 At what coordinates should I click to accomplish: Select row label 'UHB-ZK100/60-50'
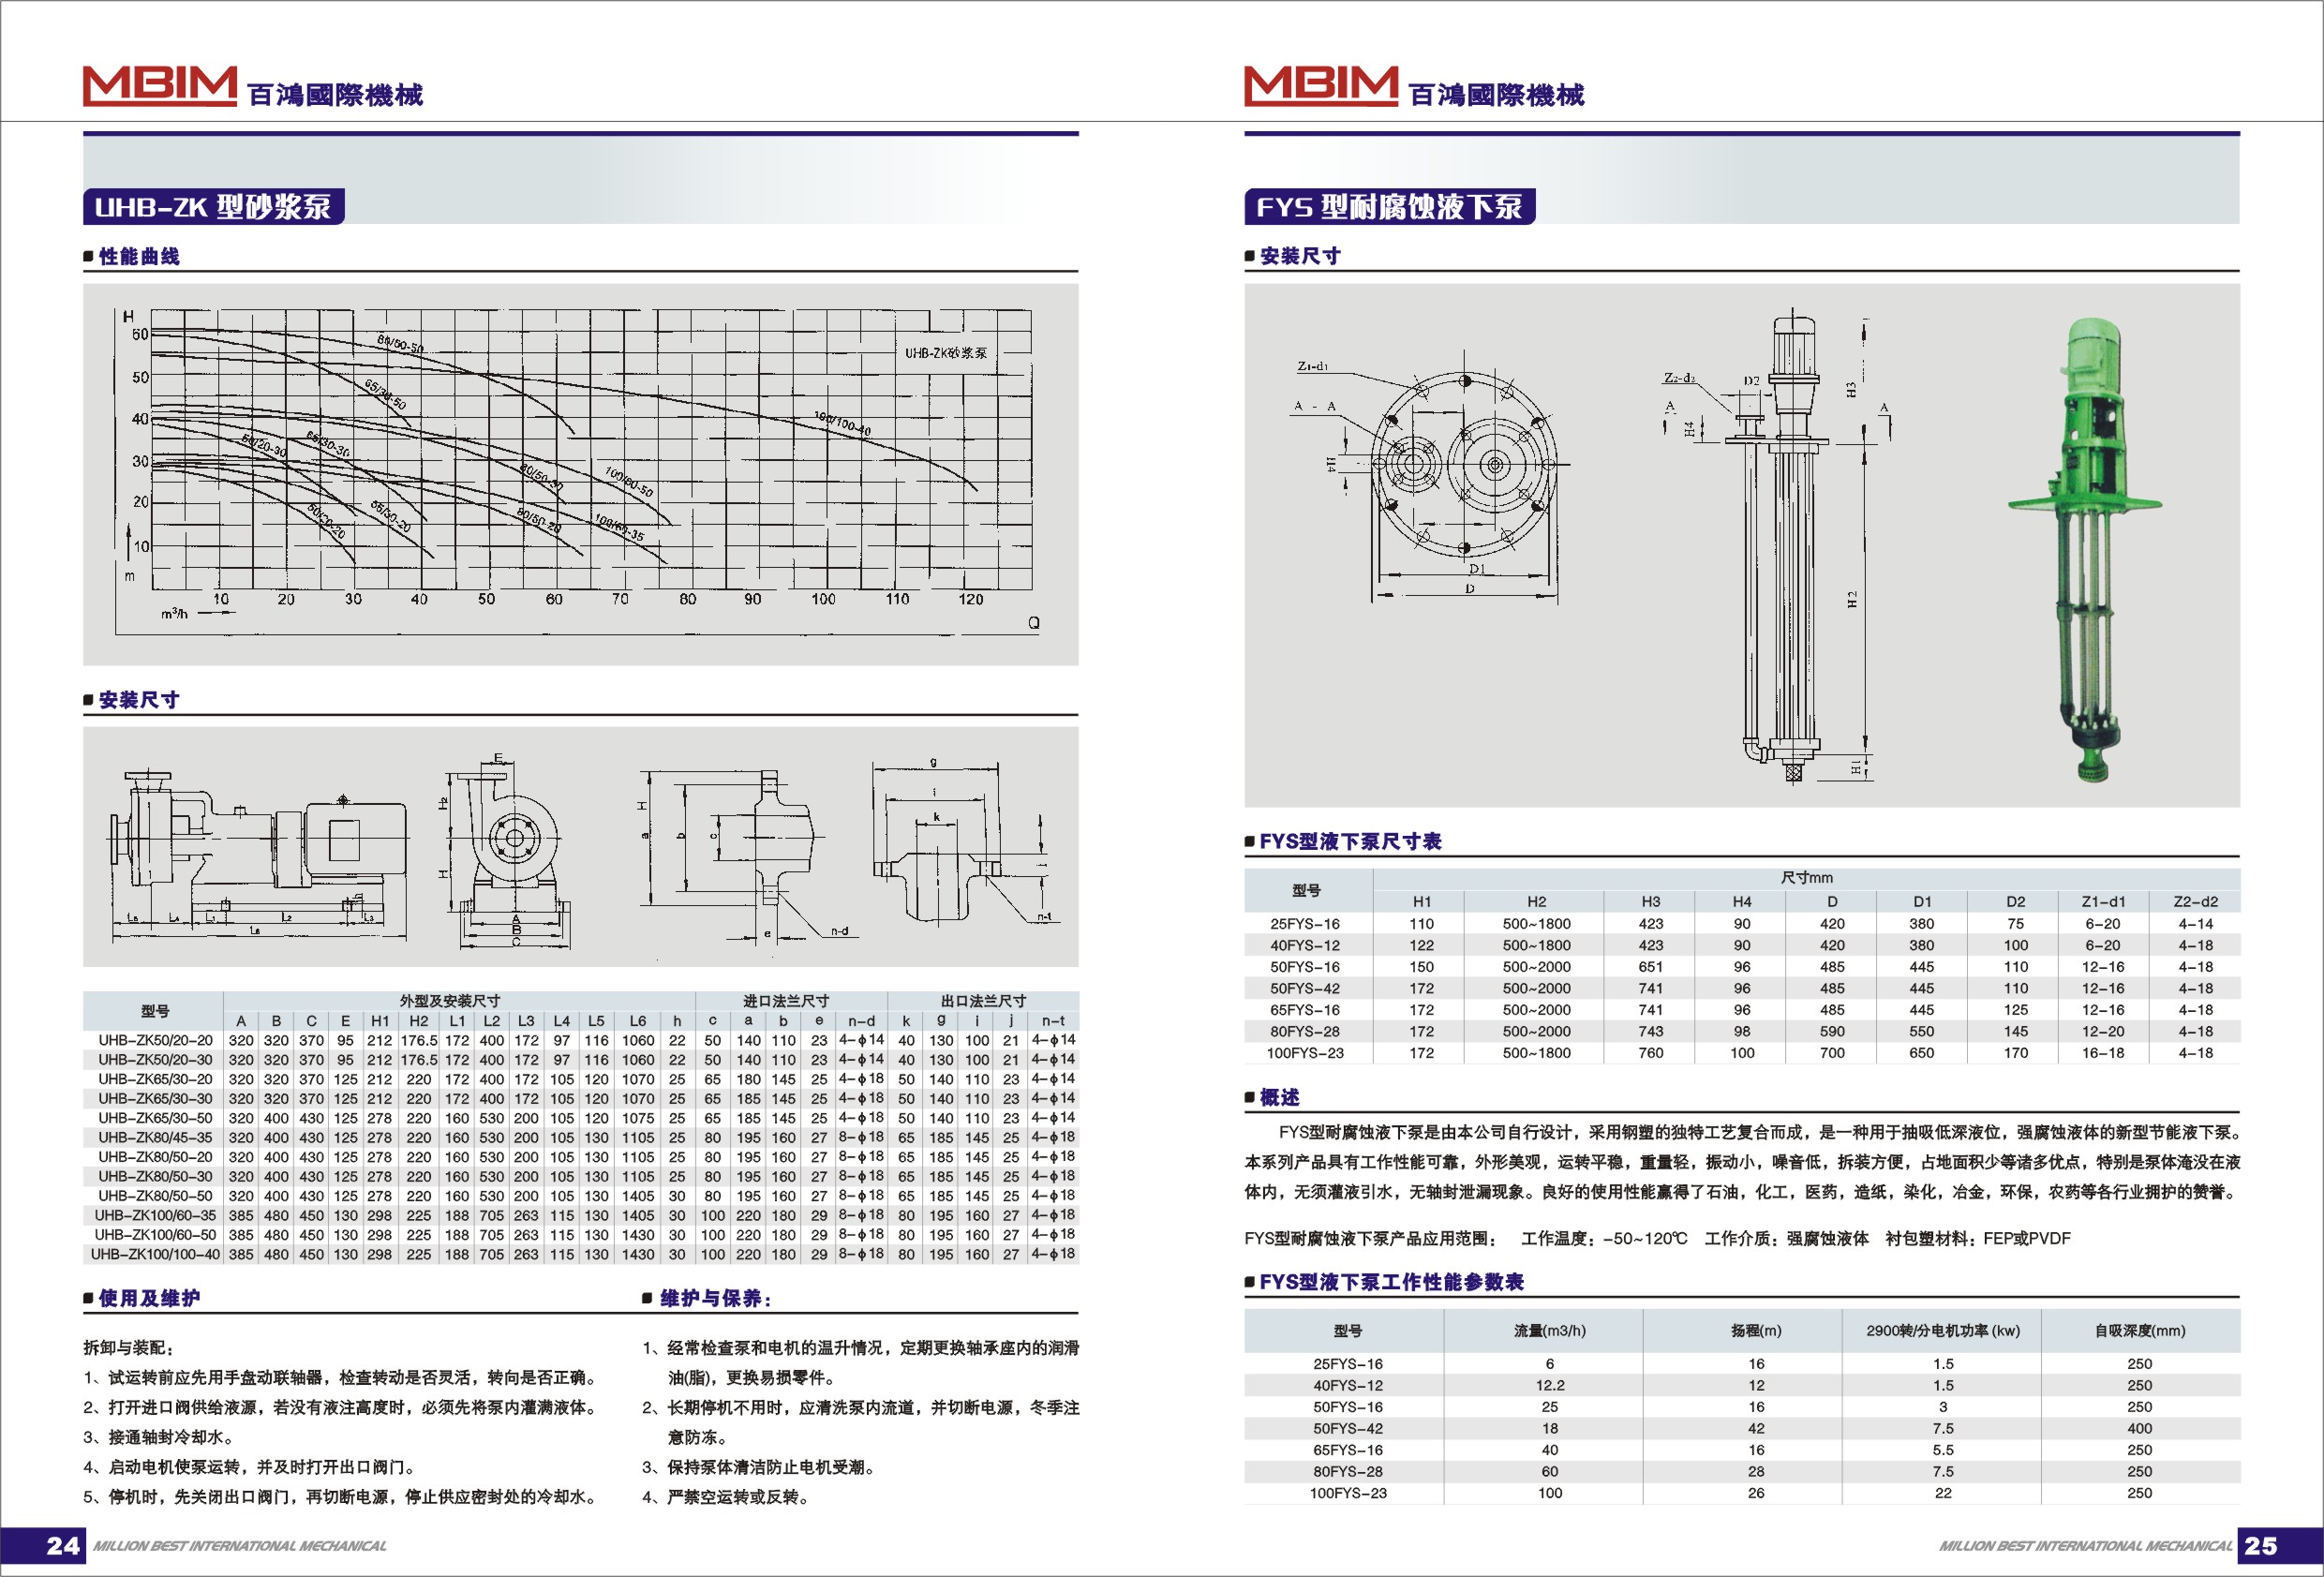tap(155, 1234)
